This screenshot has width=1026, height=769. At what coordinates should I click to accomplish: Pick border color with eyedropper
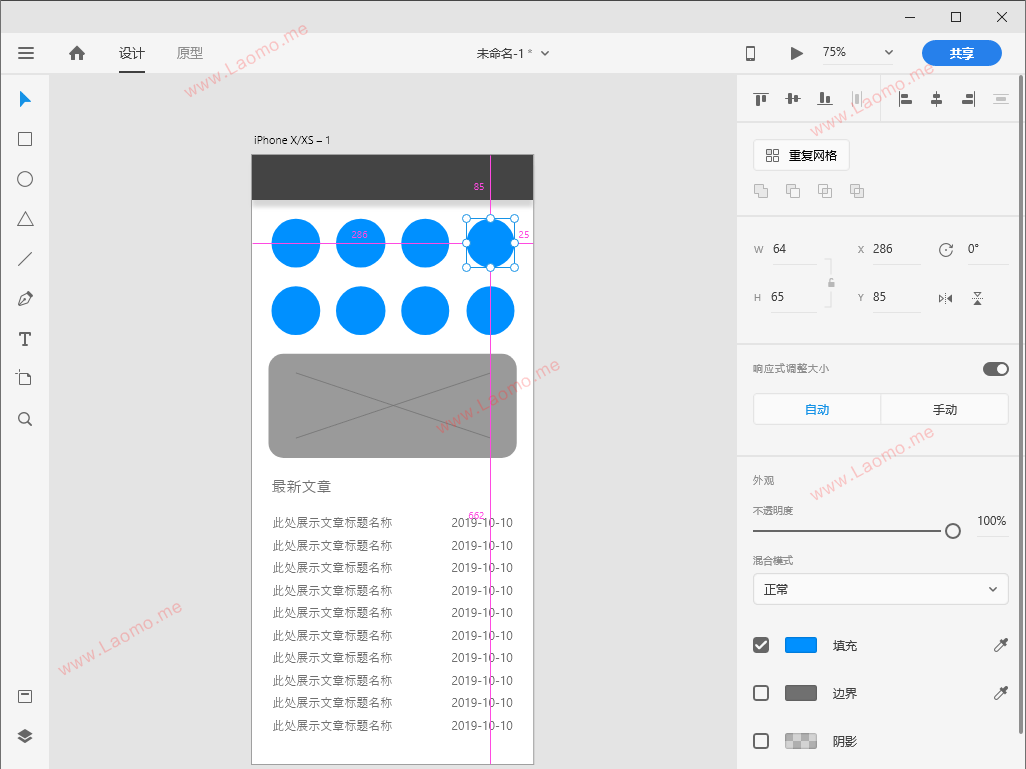click(1000, 693)
